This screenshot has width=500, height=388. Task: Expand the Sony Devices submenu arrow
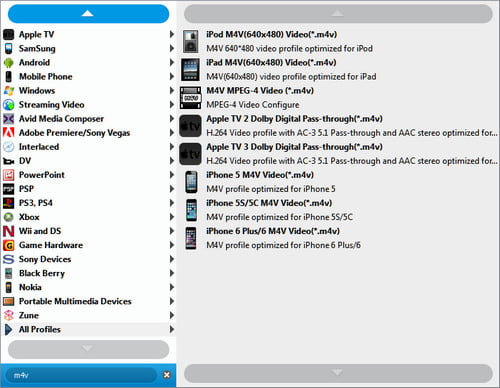172,259
